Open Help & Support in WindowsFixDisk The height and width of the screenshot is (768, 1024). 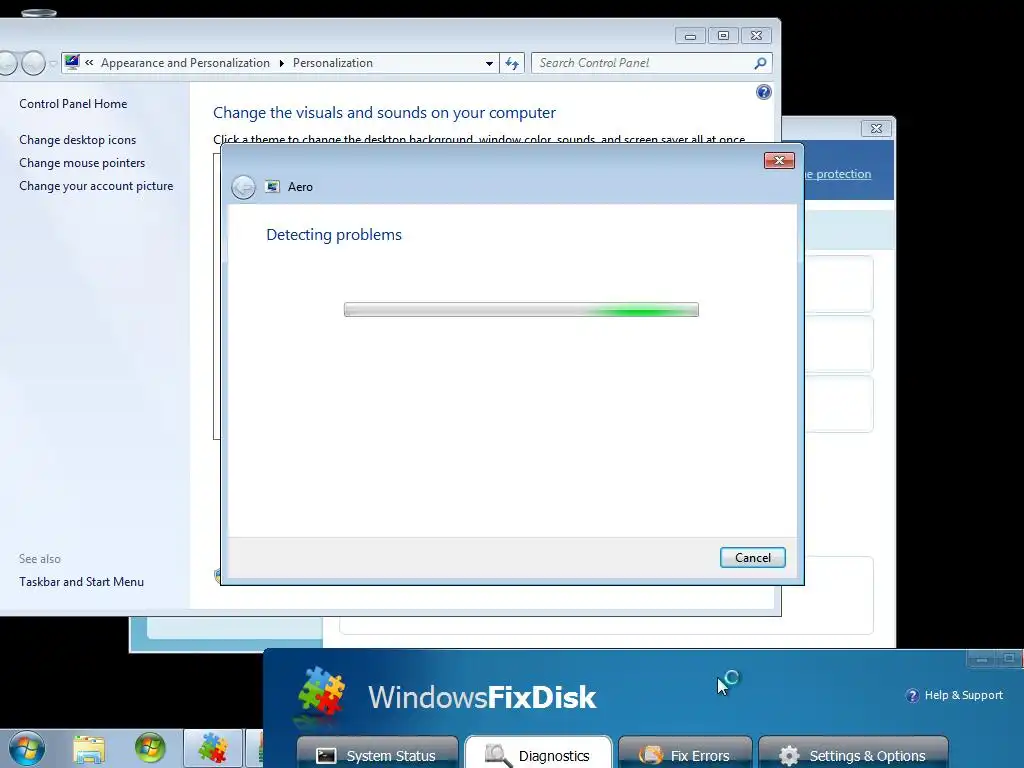pos(963,695)
